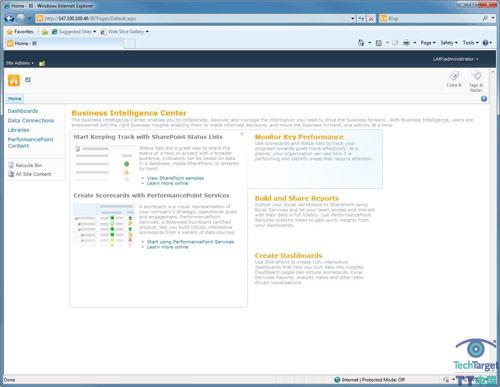Image resolution: width=500 pixels, height=387 pixels.
Task: Expand the search provider dropdown arrow
Action: click(x=493, y=18)
